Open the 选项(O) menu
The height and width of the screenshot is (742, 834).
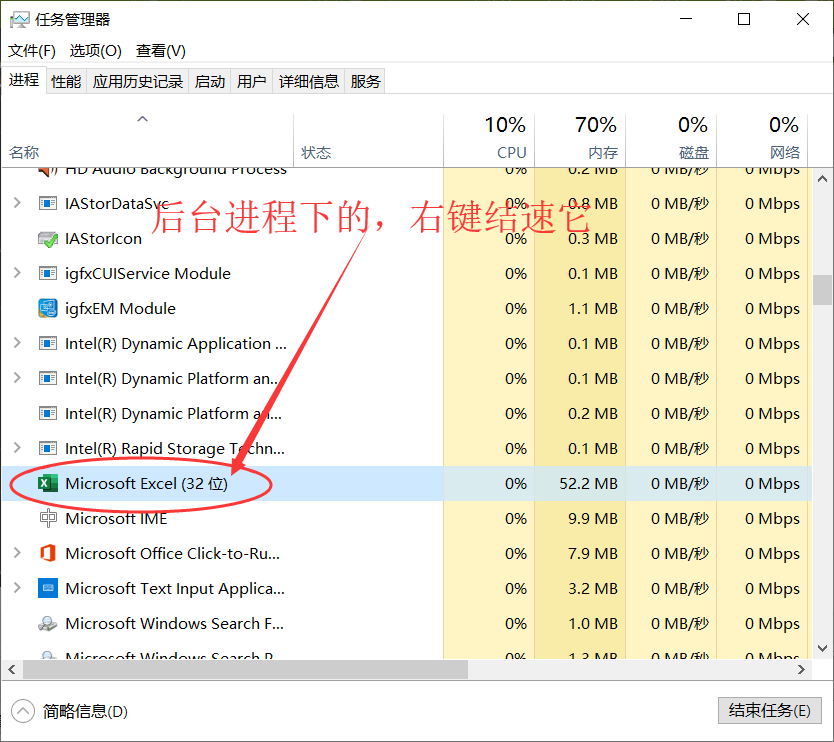pos(96,51)
